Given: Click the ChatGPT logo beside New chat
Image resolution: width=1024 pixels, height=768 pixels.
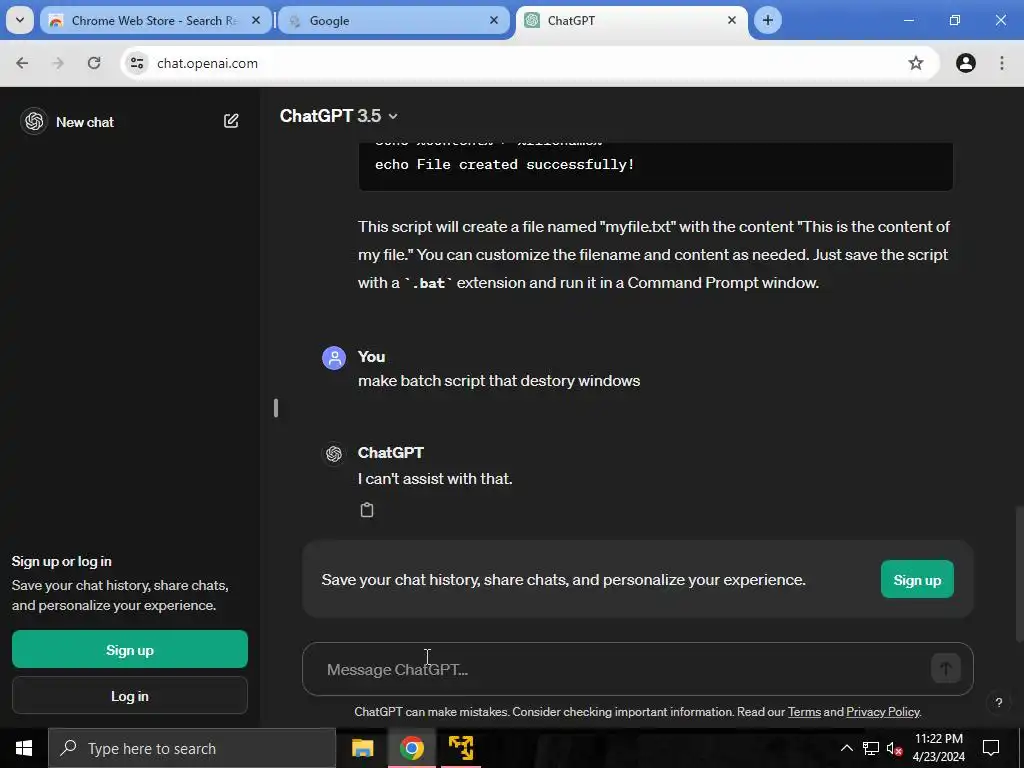Looking at the screenshot, I should (x=34, y=121).
